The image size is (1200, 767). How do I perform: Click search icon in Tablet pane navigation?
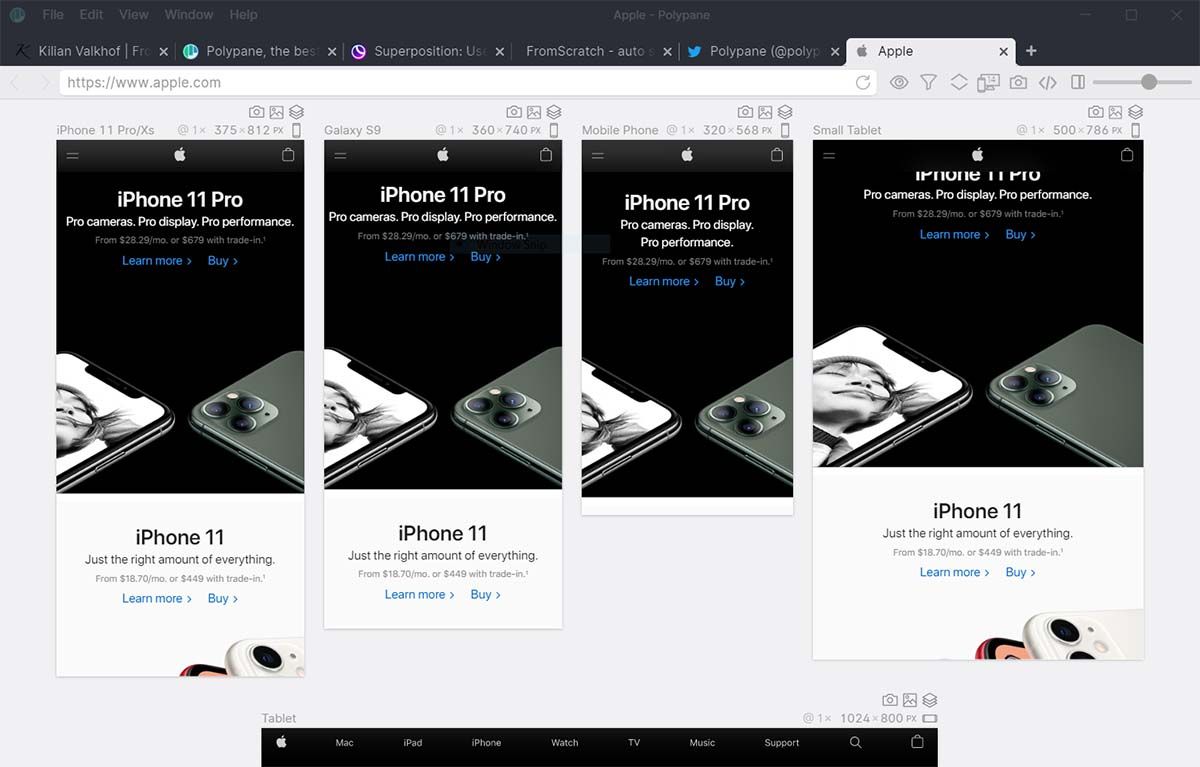tap(855, 742)
